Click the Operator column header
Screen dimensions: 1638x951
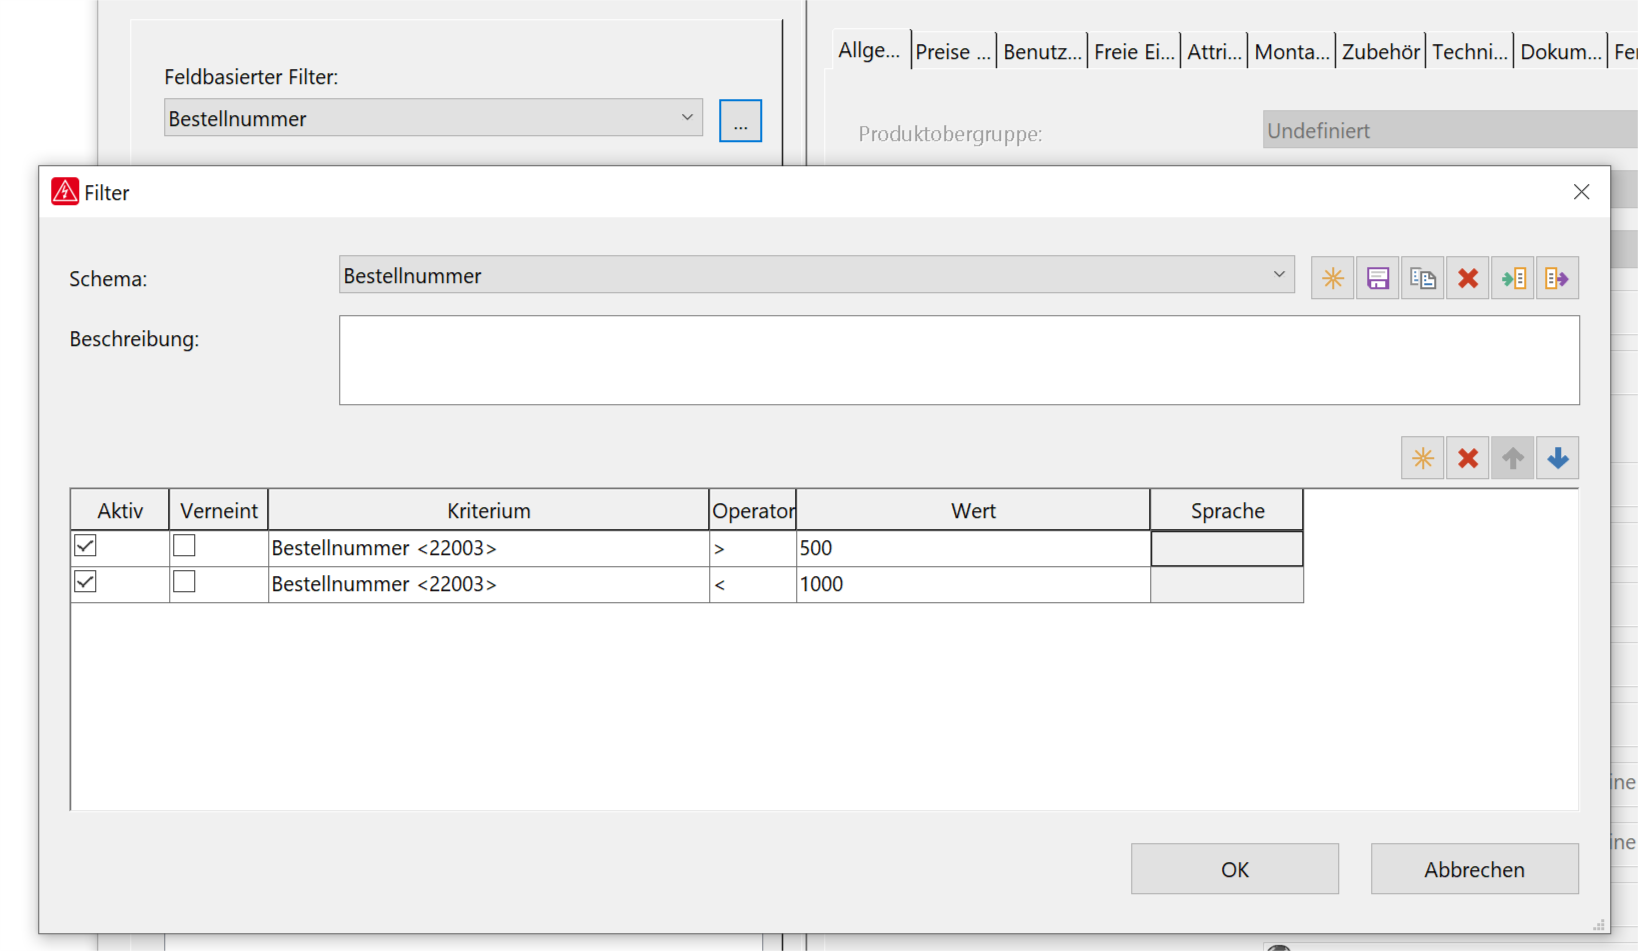753,510
